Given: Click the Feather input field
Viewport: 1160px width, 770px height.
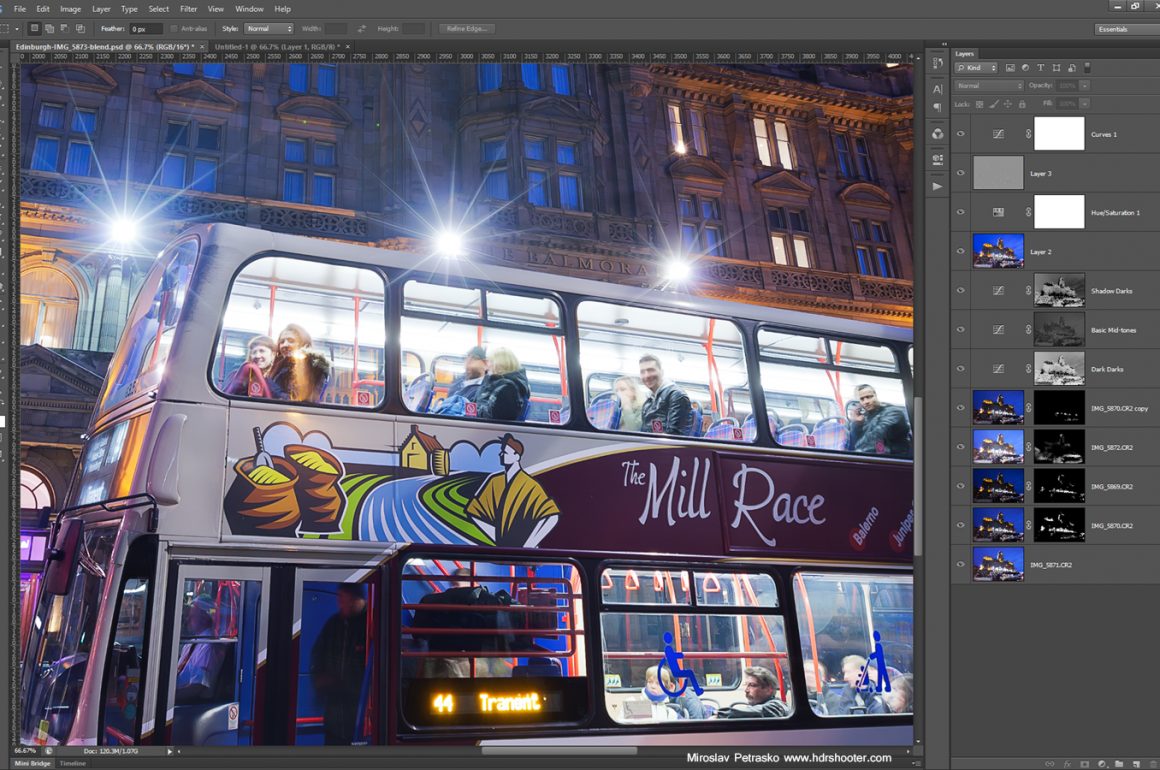Looking at the screenshot, I should pyautogui.click(x=146, y=29).
